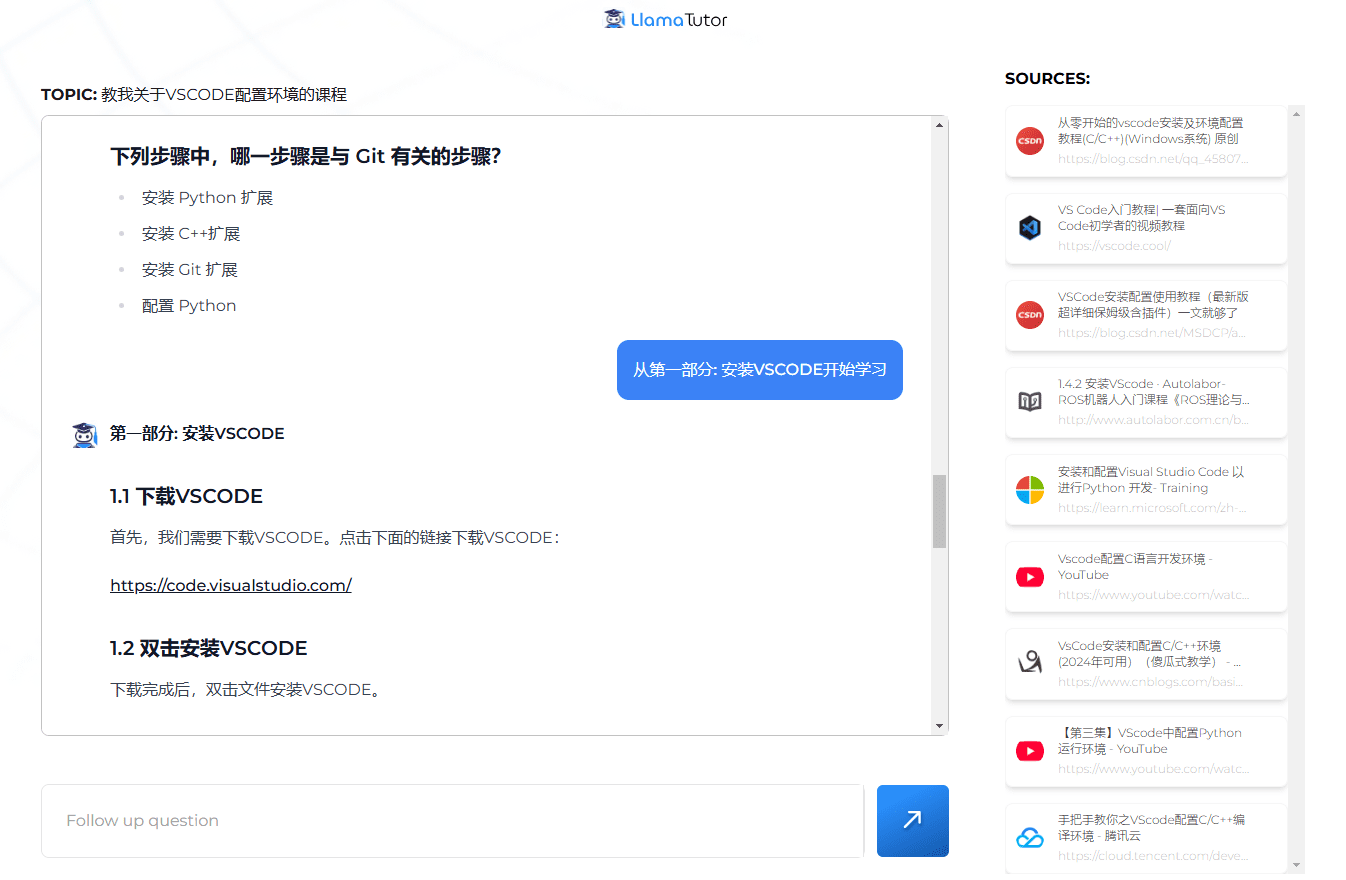Click the text 下载完成后，双击文件安装VSCODE。
Image resolution: width=1346 pixels, height=880 pixels.
pos(246,690)
